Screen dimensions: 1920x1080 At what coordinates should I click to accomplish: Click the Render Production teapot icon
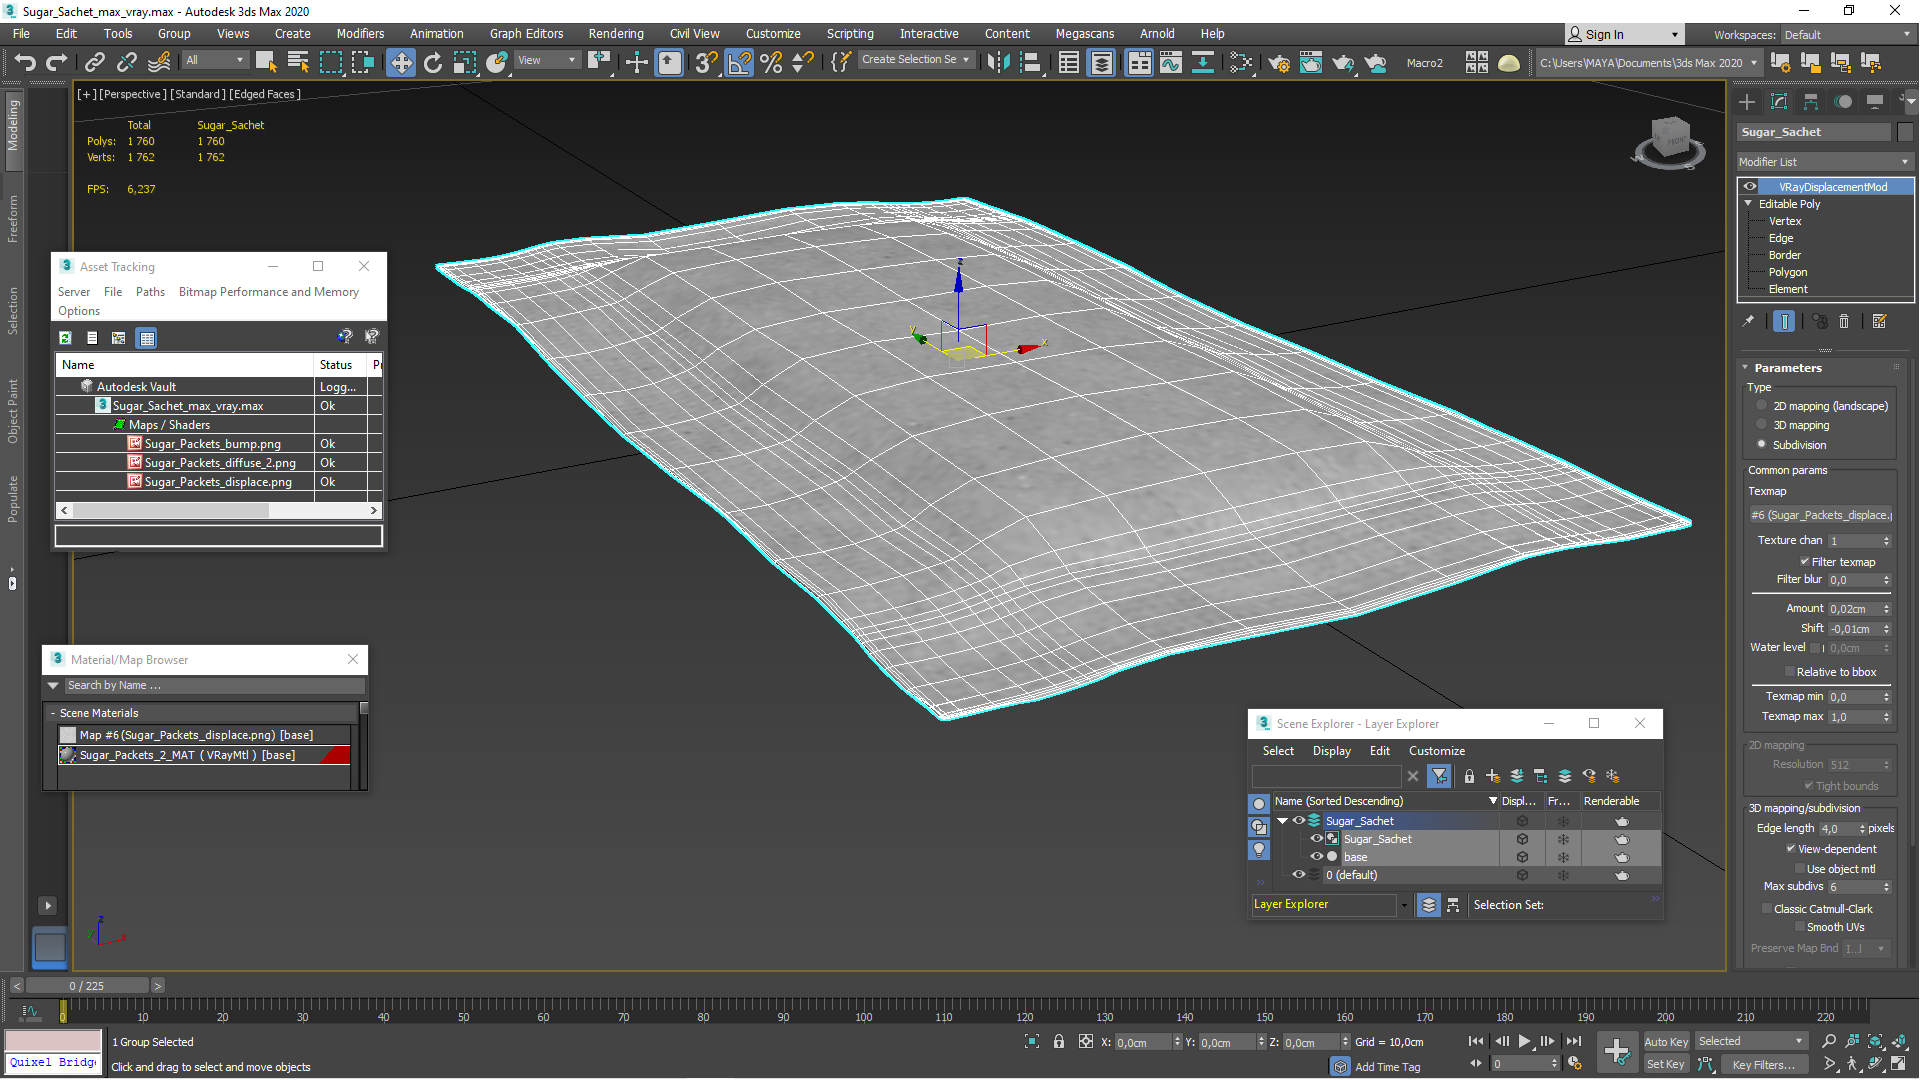coord(1343,62)
